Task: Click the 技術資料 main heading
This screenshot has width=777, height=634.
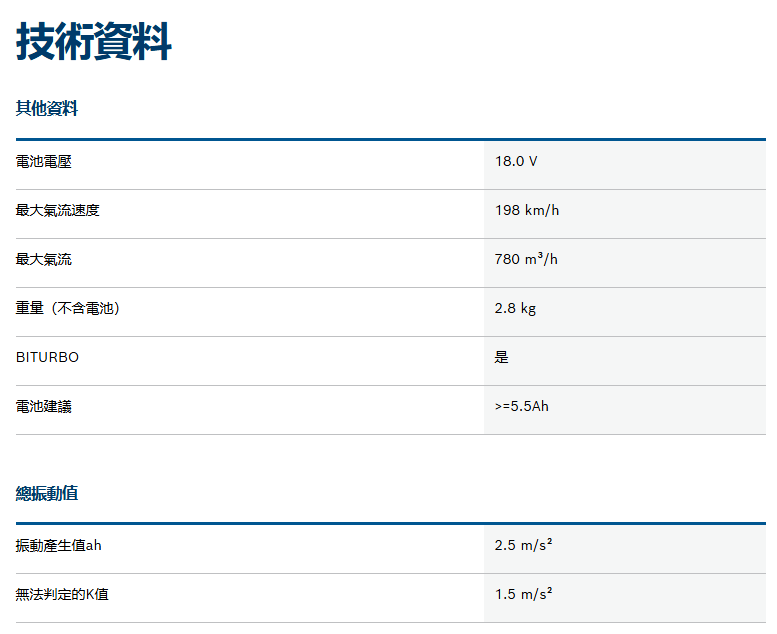Action: (x=94, y=42)
